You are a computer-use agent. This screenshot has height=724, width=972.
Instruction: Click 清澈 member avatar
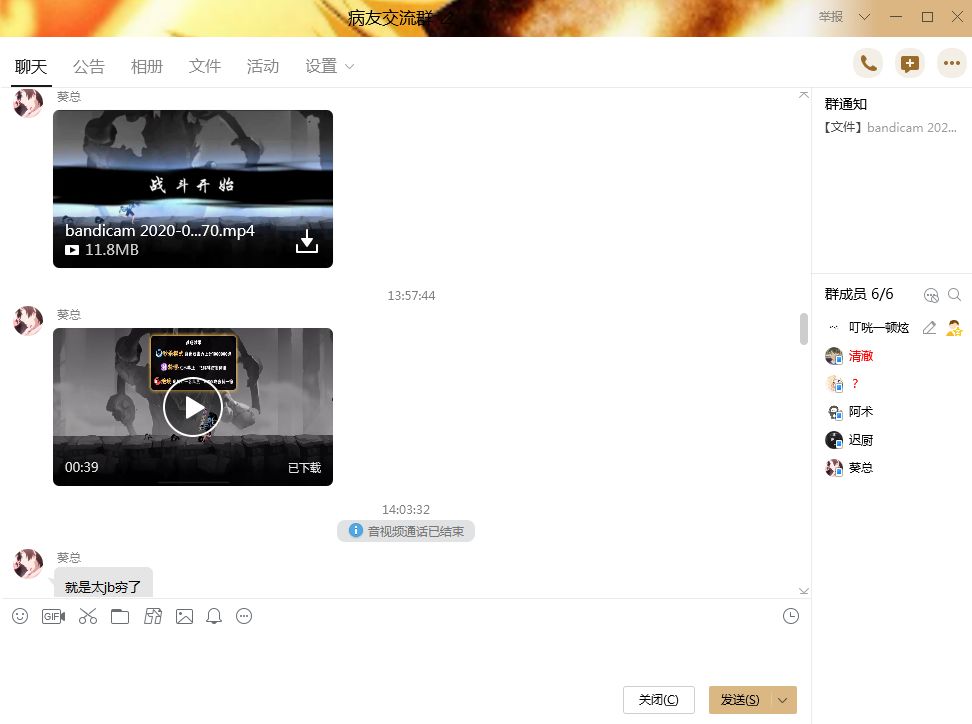click(x=834, y=356)
